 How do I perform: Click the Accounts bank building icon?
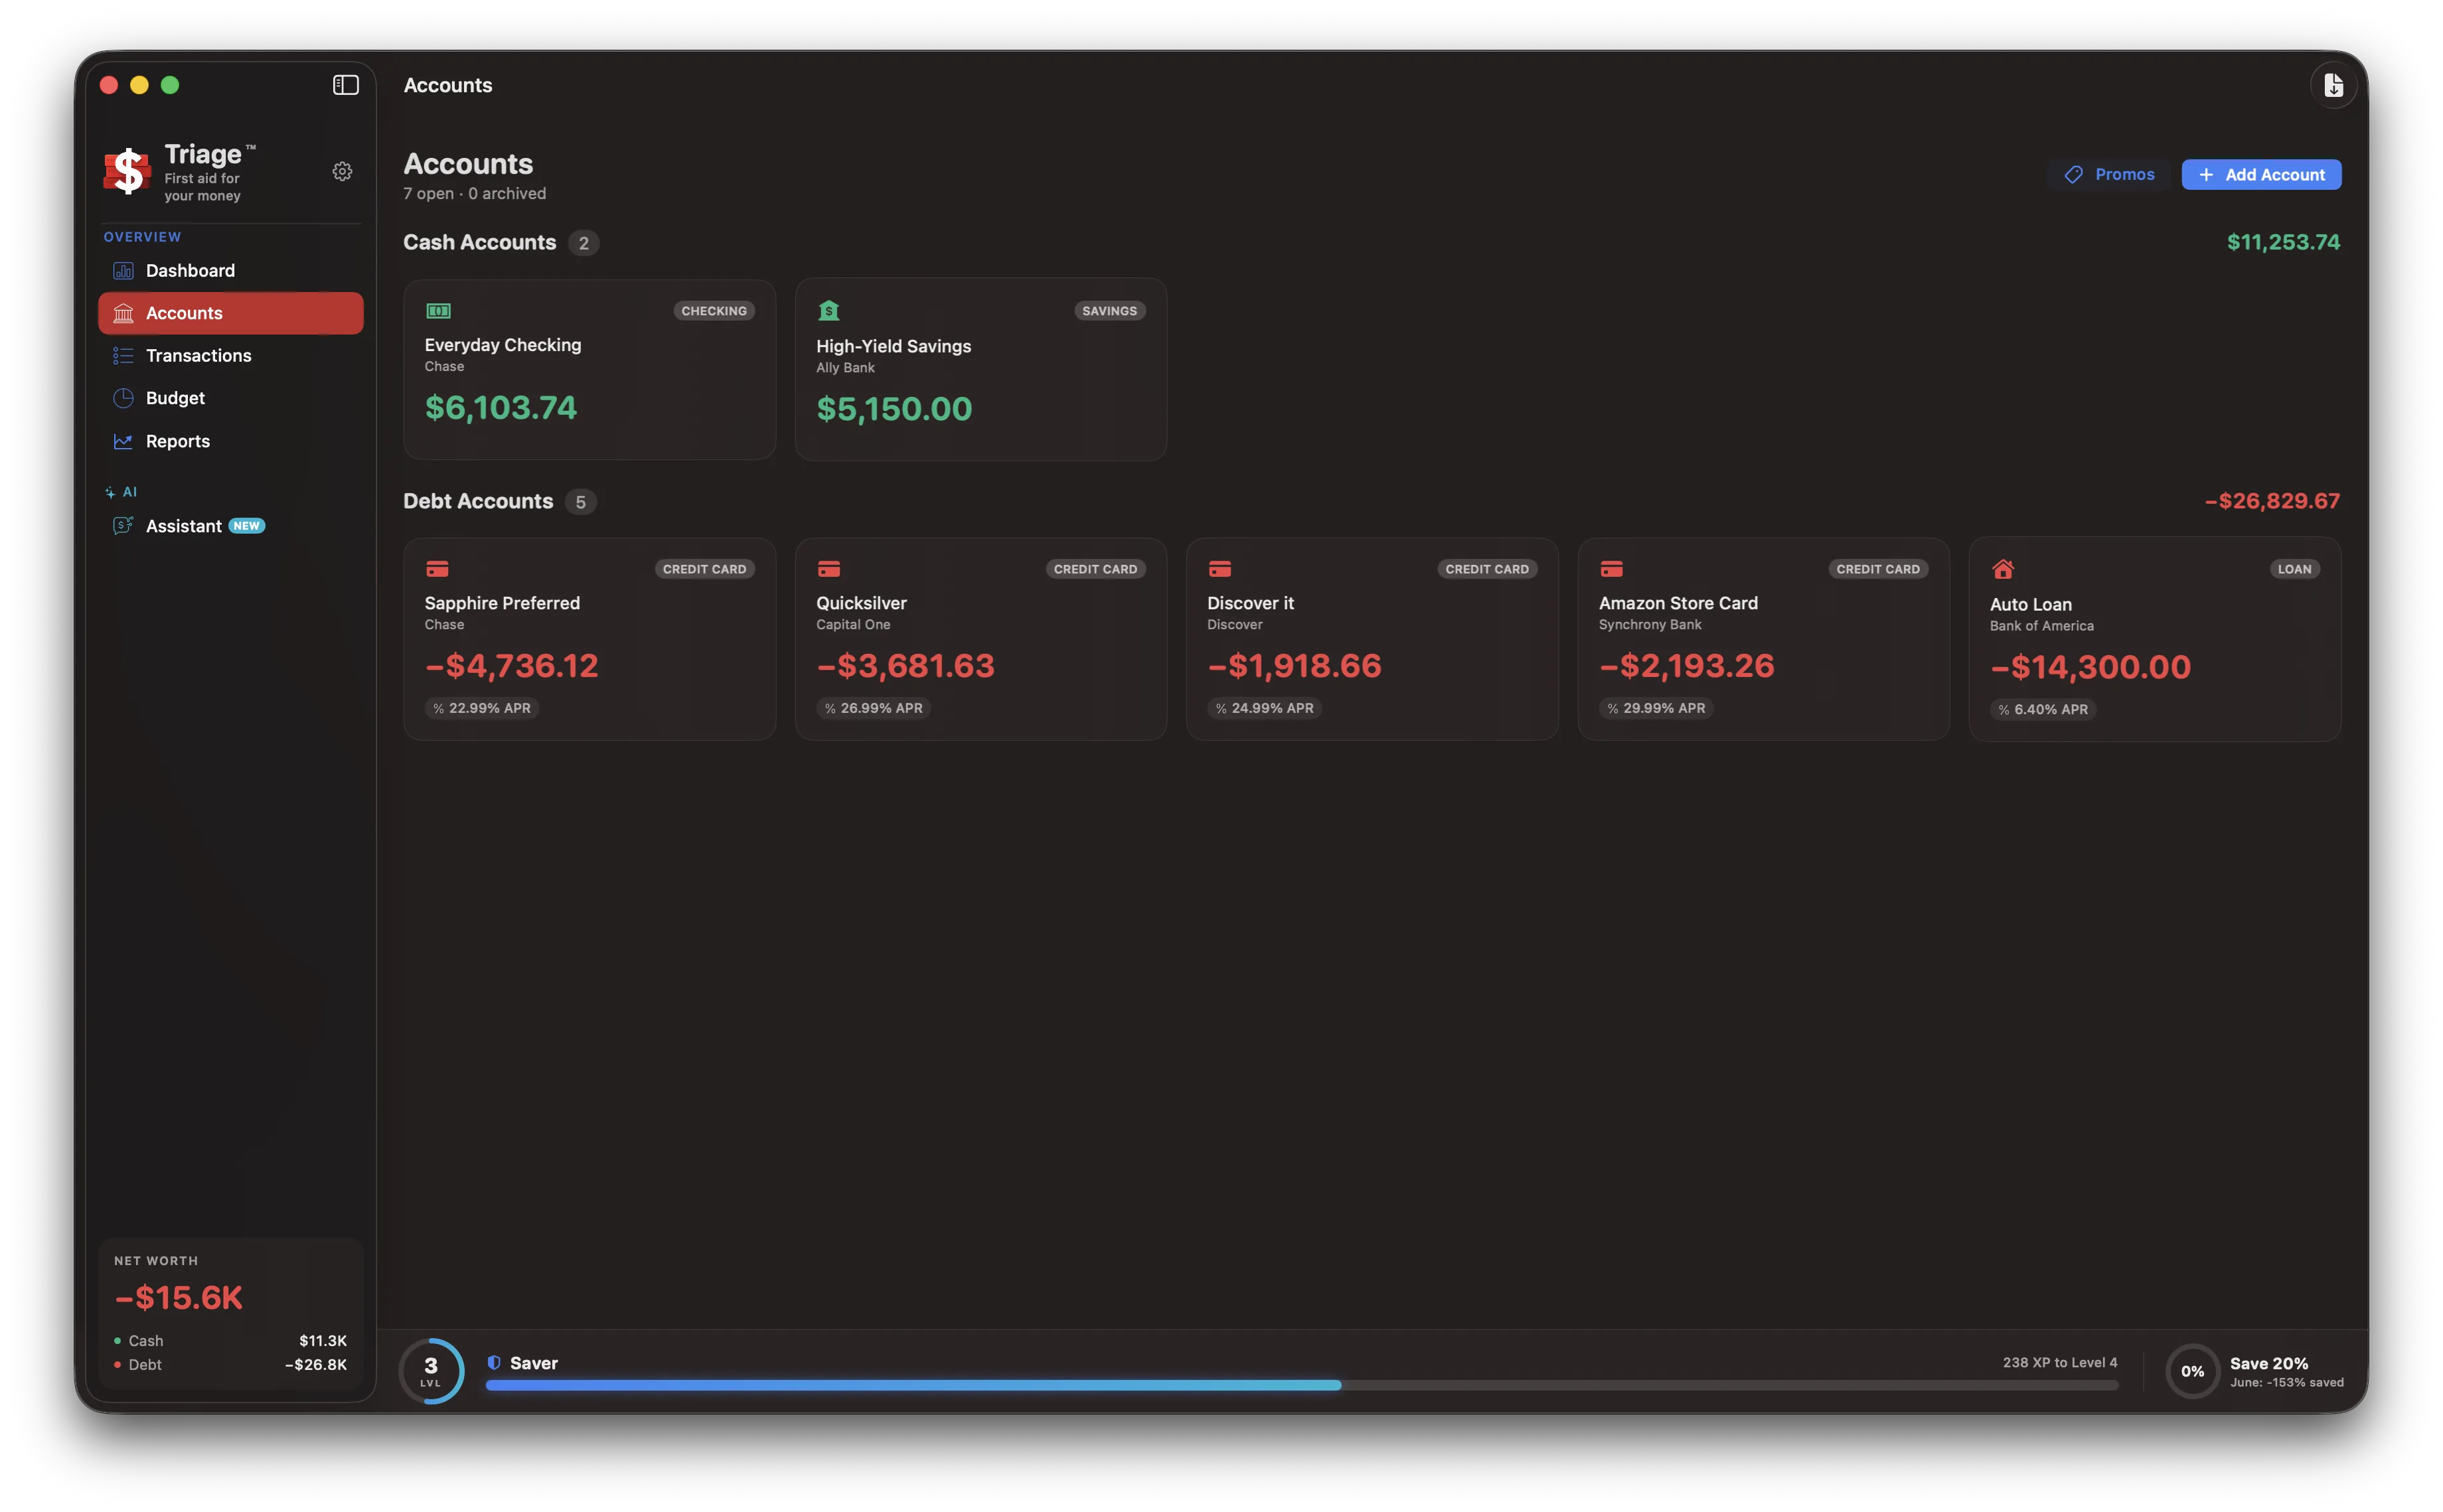click(x=123, y=313)
